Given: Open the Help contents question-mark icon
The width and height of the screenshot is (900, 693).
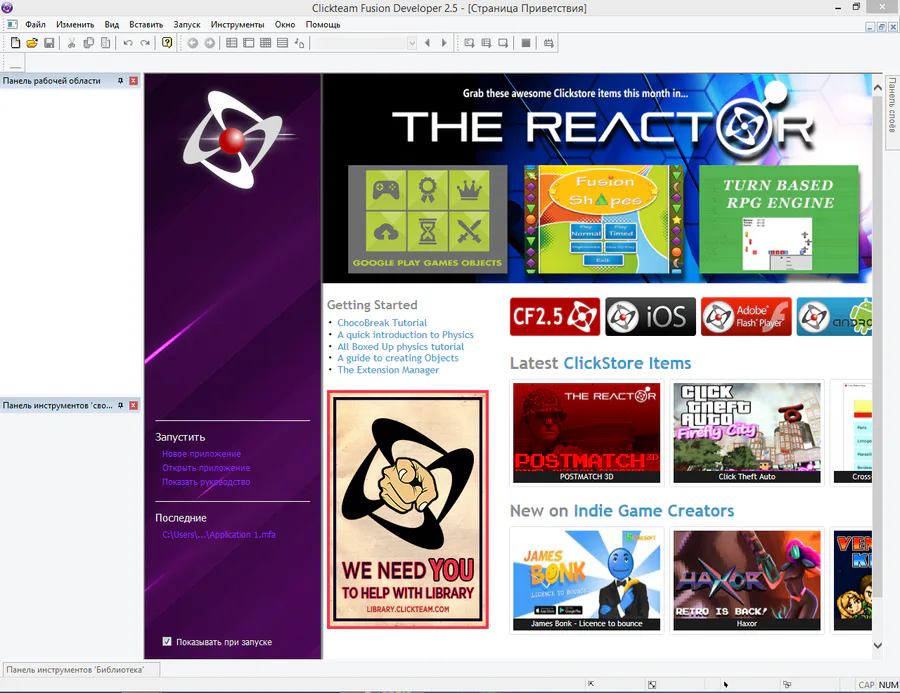Looking at the screenshot, I should coord(167,43).
